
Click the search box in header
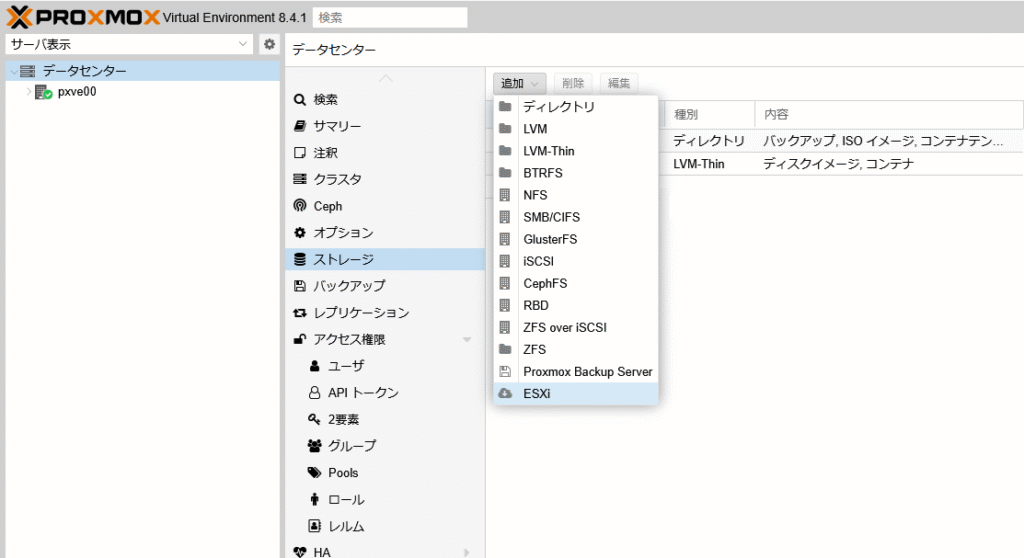pyautogui.click(x=390, y=18)
